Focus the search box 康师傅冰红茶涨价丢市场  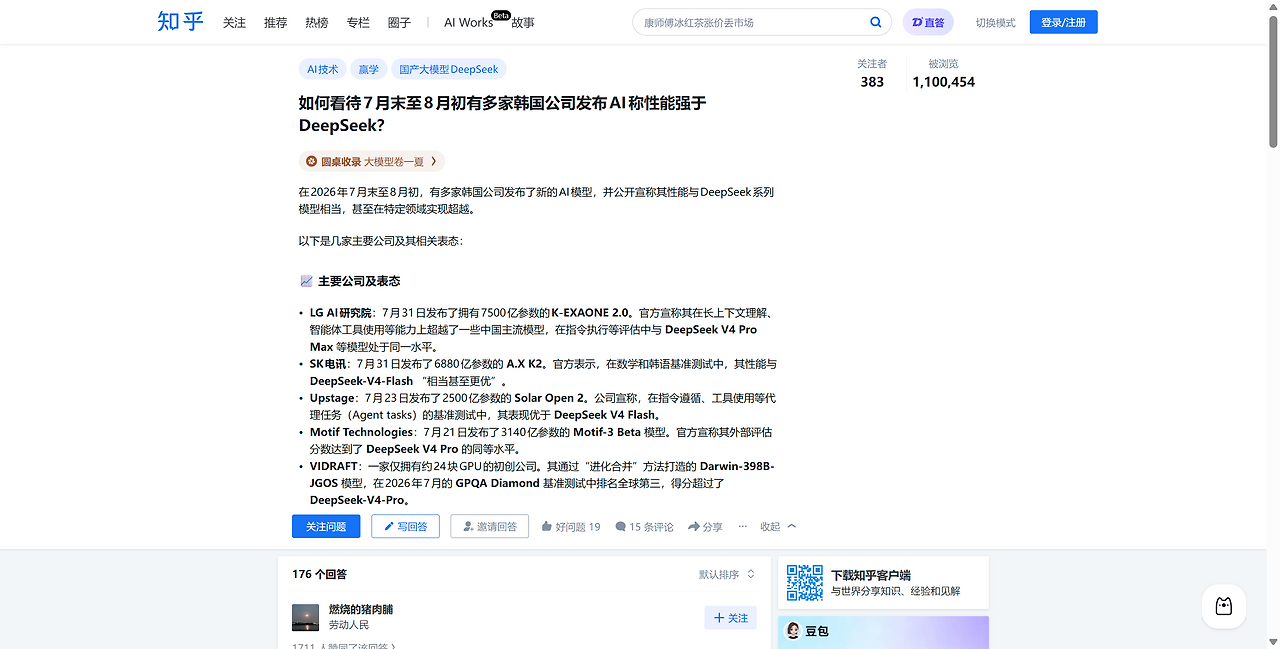[x=750, y=22]
